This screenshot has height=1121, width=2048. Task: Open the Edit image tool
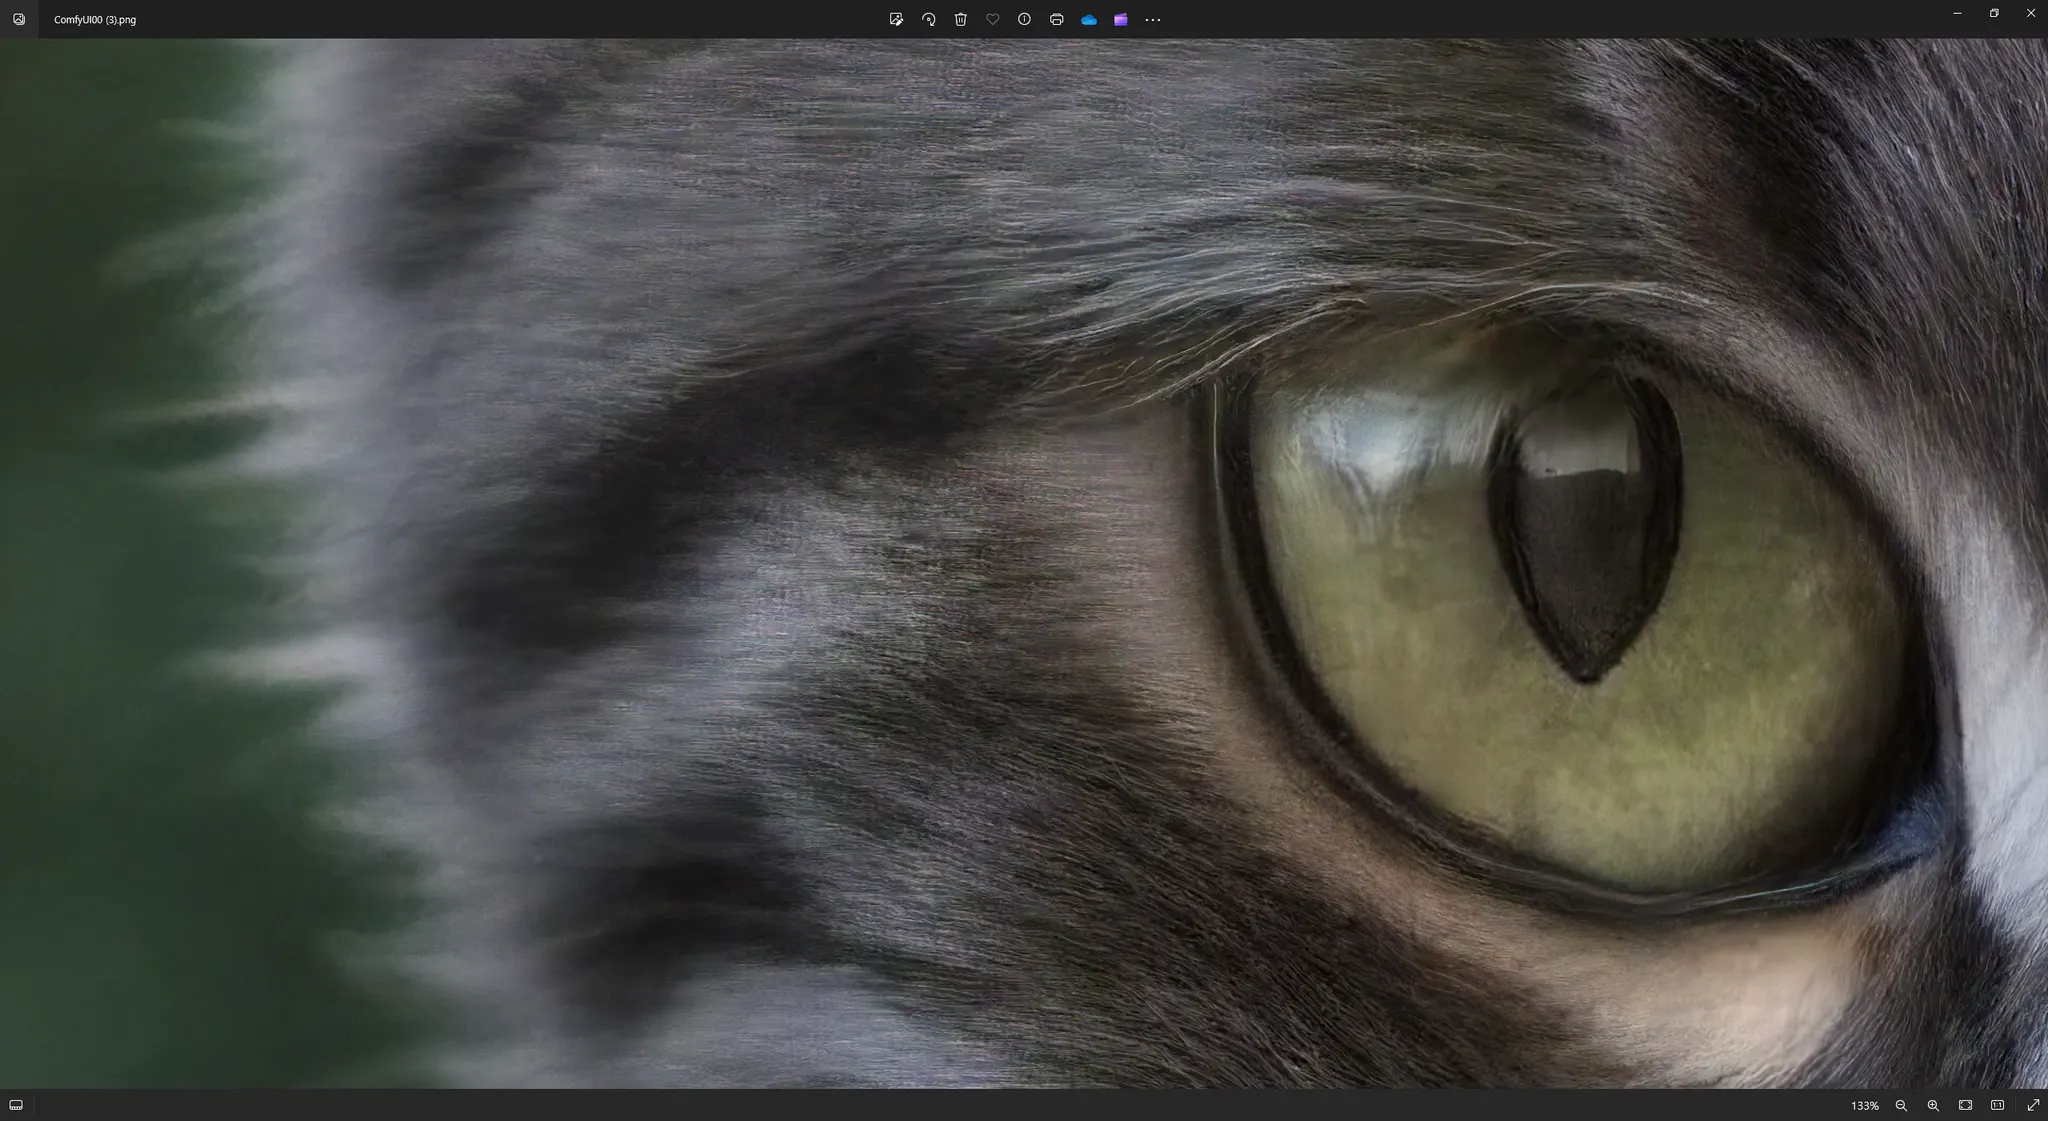point(896,19)
